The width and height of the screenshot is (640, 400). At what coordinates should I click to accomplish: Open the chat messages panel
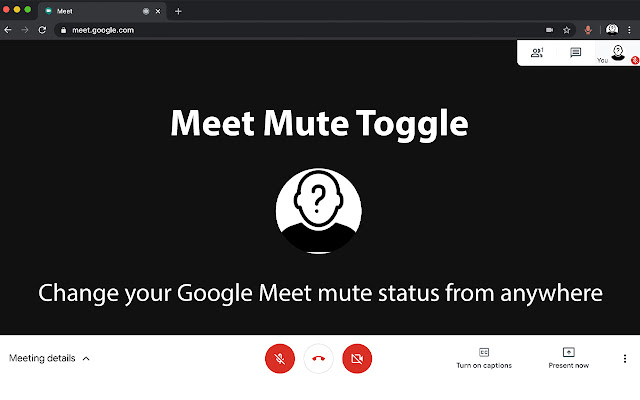[x=576, y=52]
